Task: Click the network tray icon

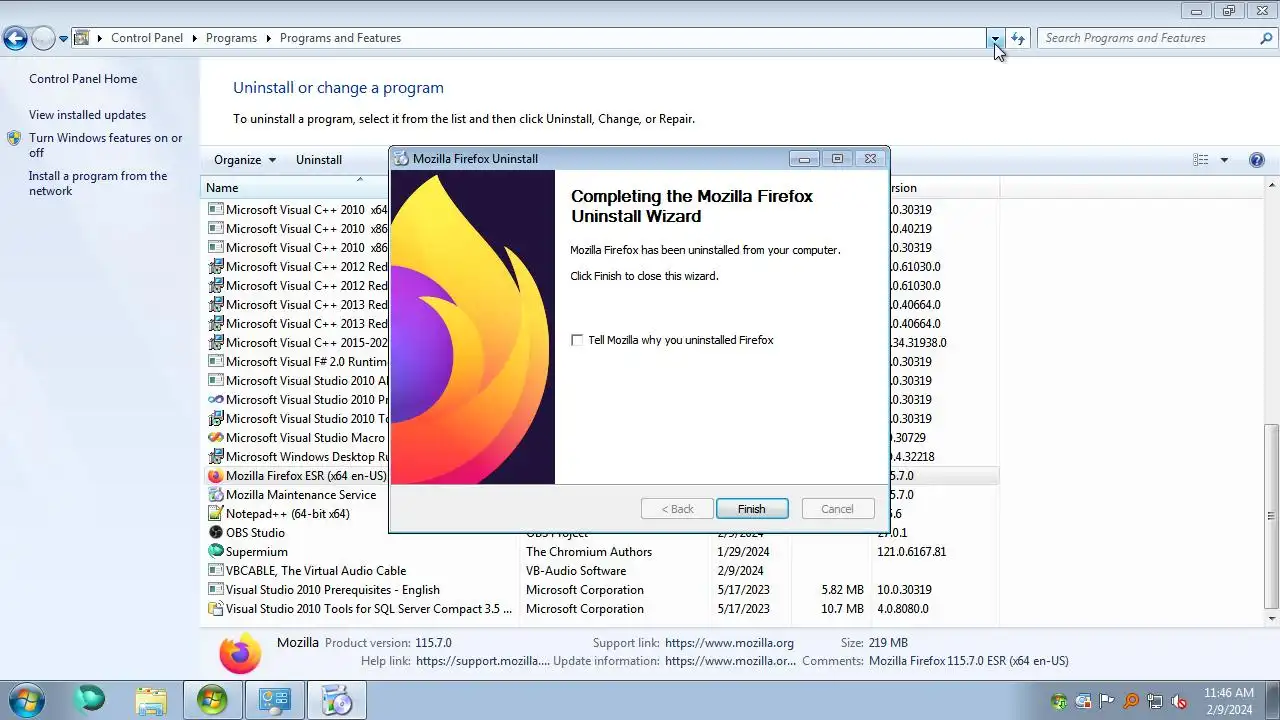Action: coord(1155,701)
